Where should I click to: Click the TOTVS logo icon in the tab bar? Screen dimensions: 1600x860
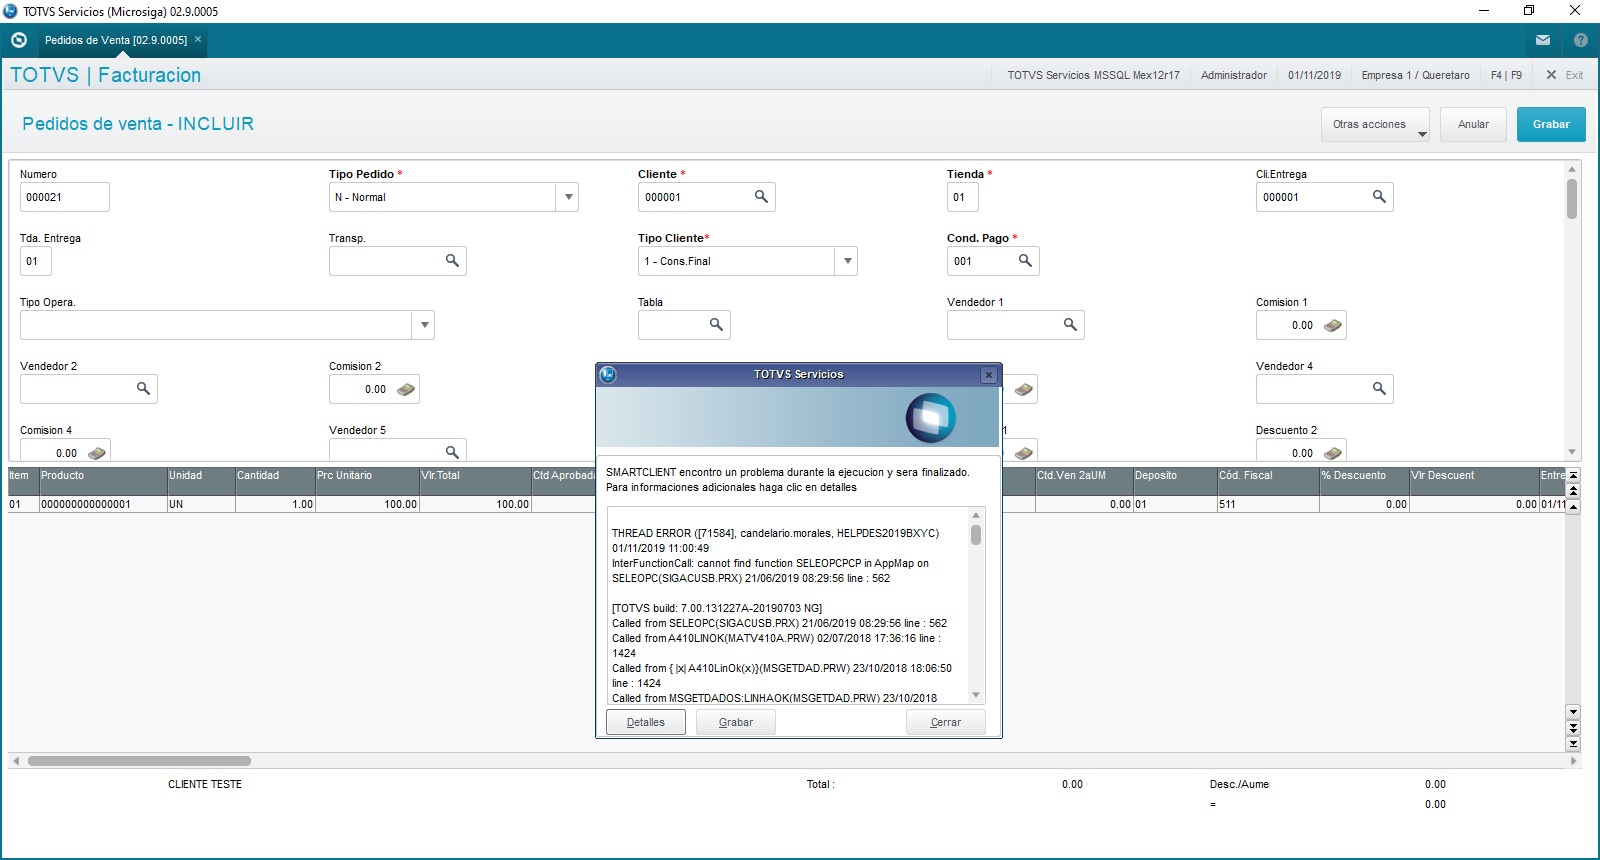(x=18, y=40)
